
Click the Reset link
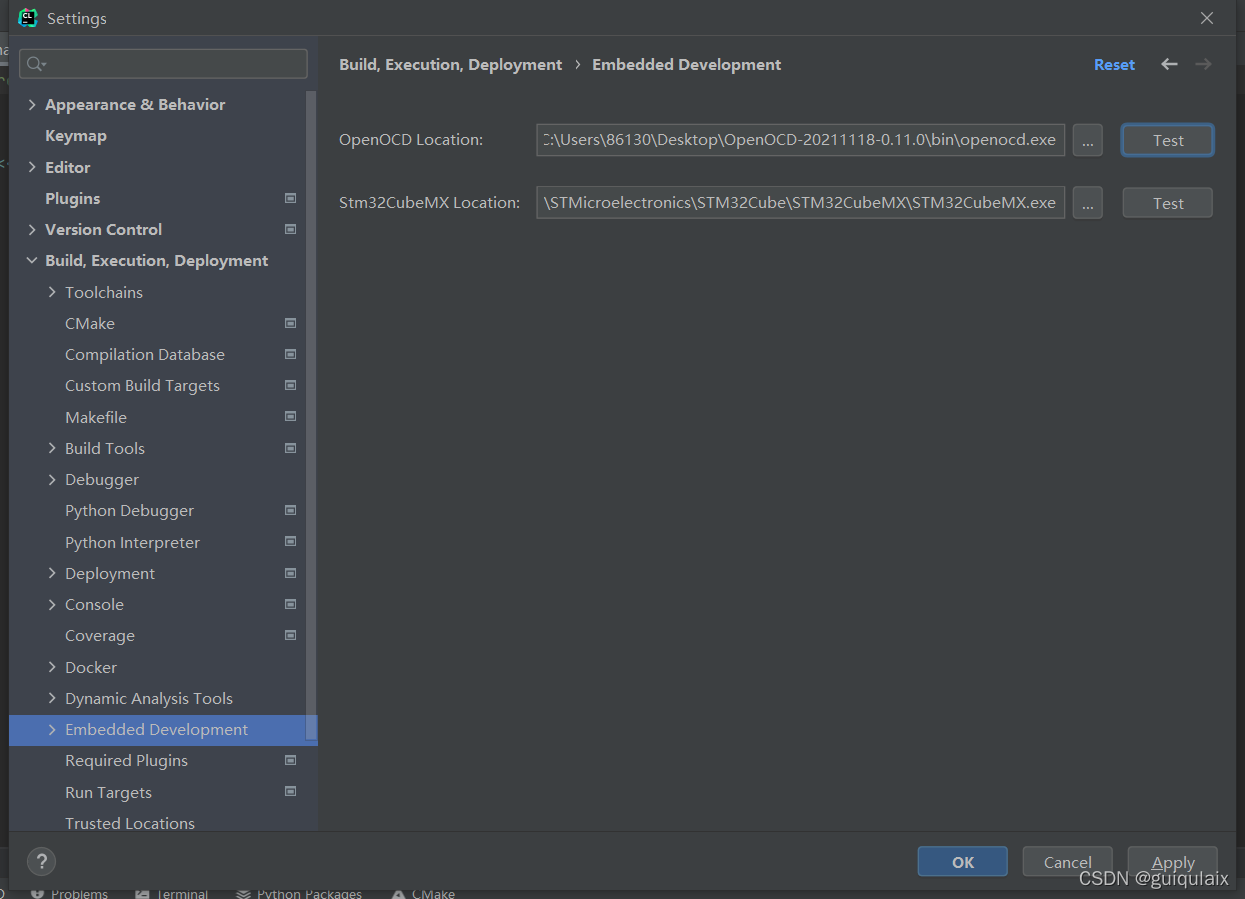pyautogui.click(x=1114, y=64)
